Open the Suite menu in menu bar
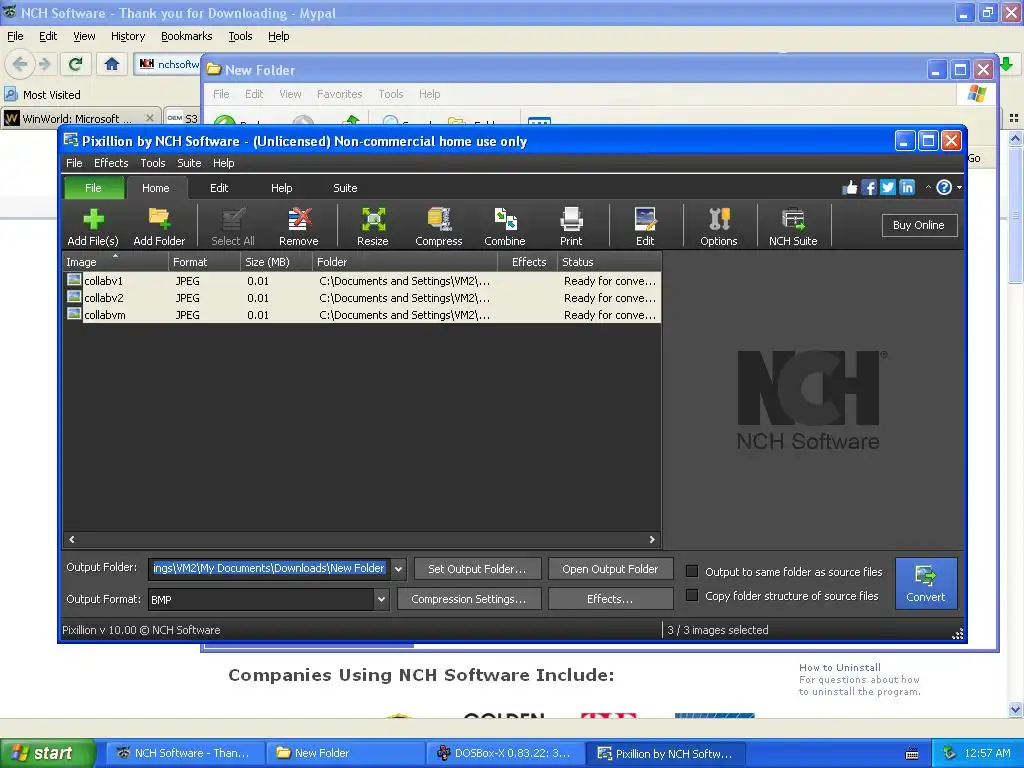Viewport: 1024px width, 768px height. 189,163
